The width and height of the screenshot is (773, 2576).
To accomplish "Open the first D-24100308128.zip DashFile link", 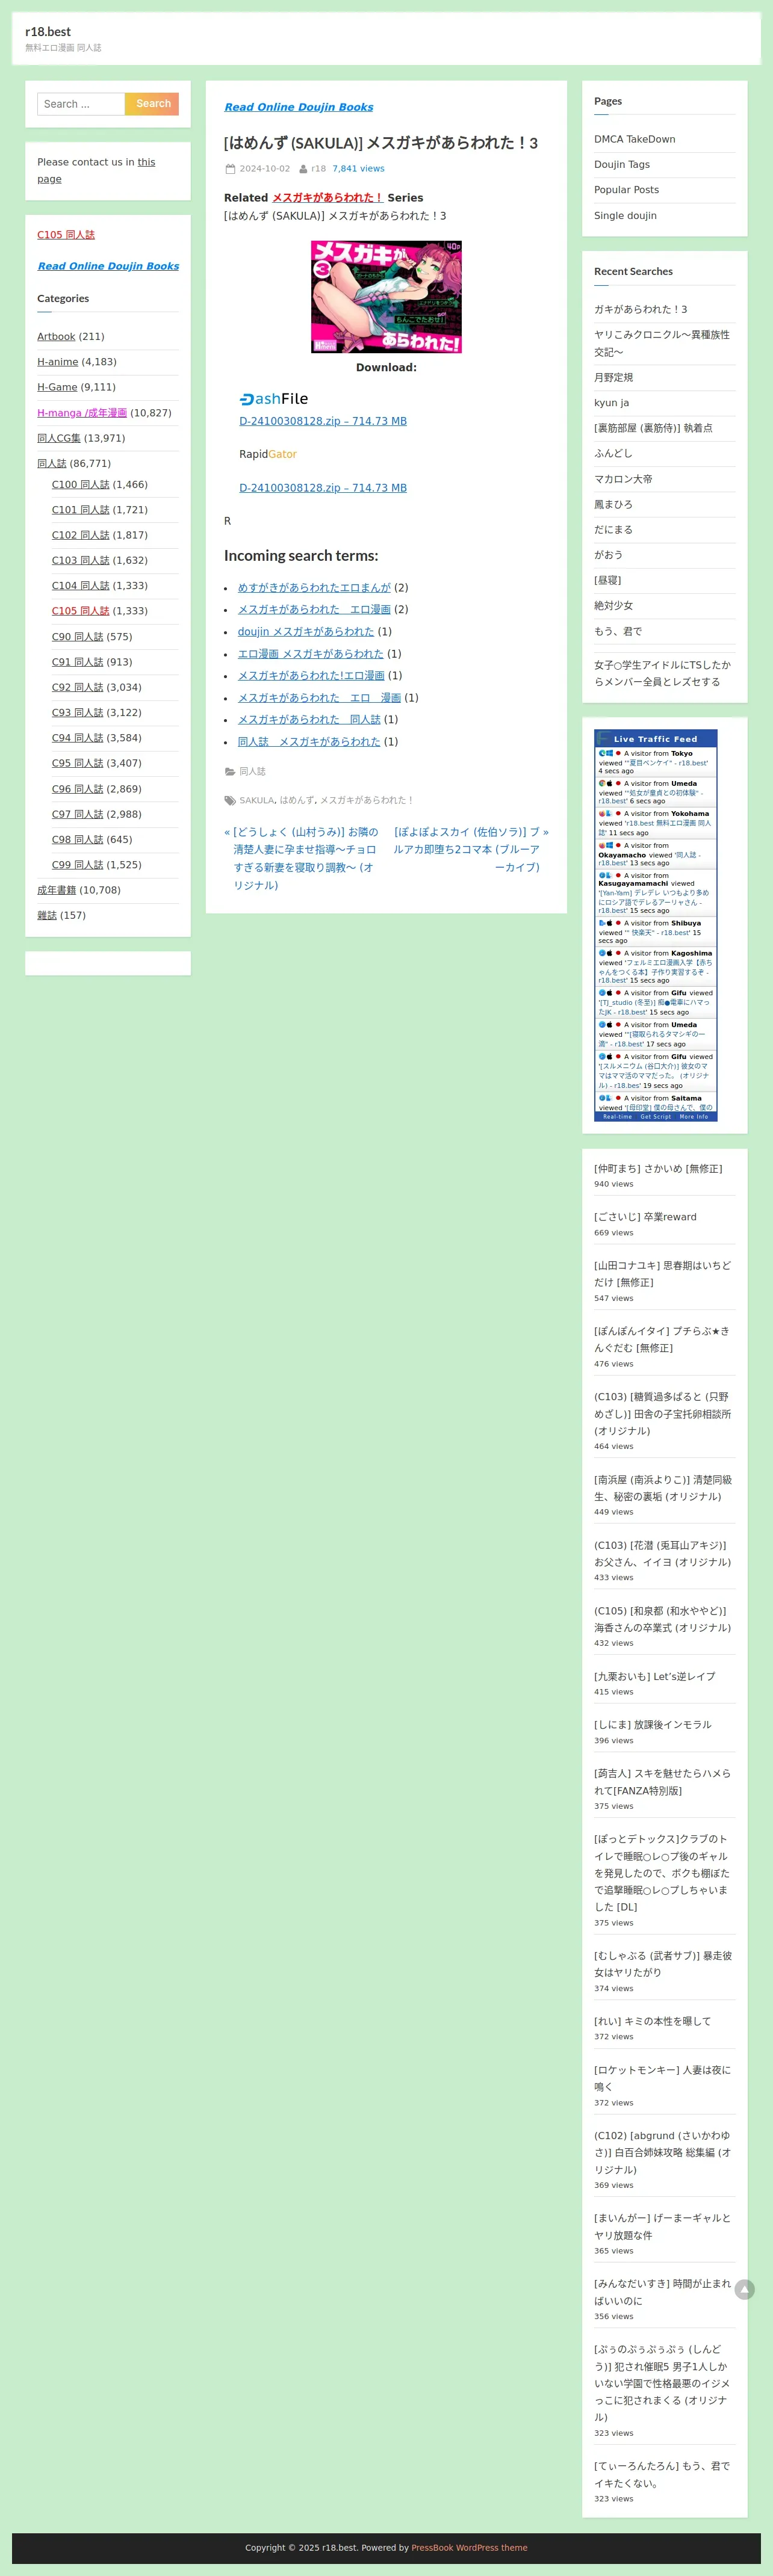I will [x=323, y=421].
